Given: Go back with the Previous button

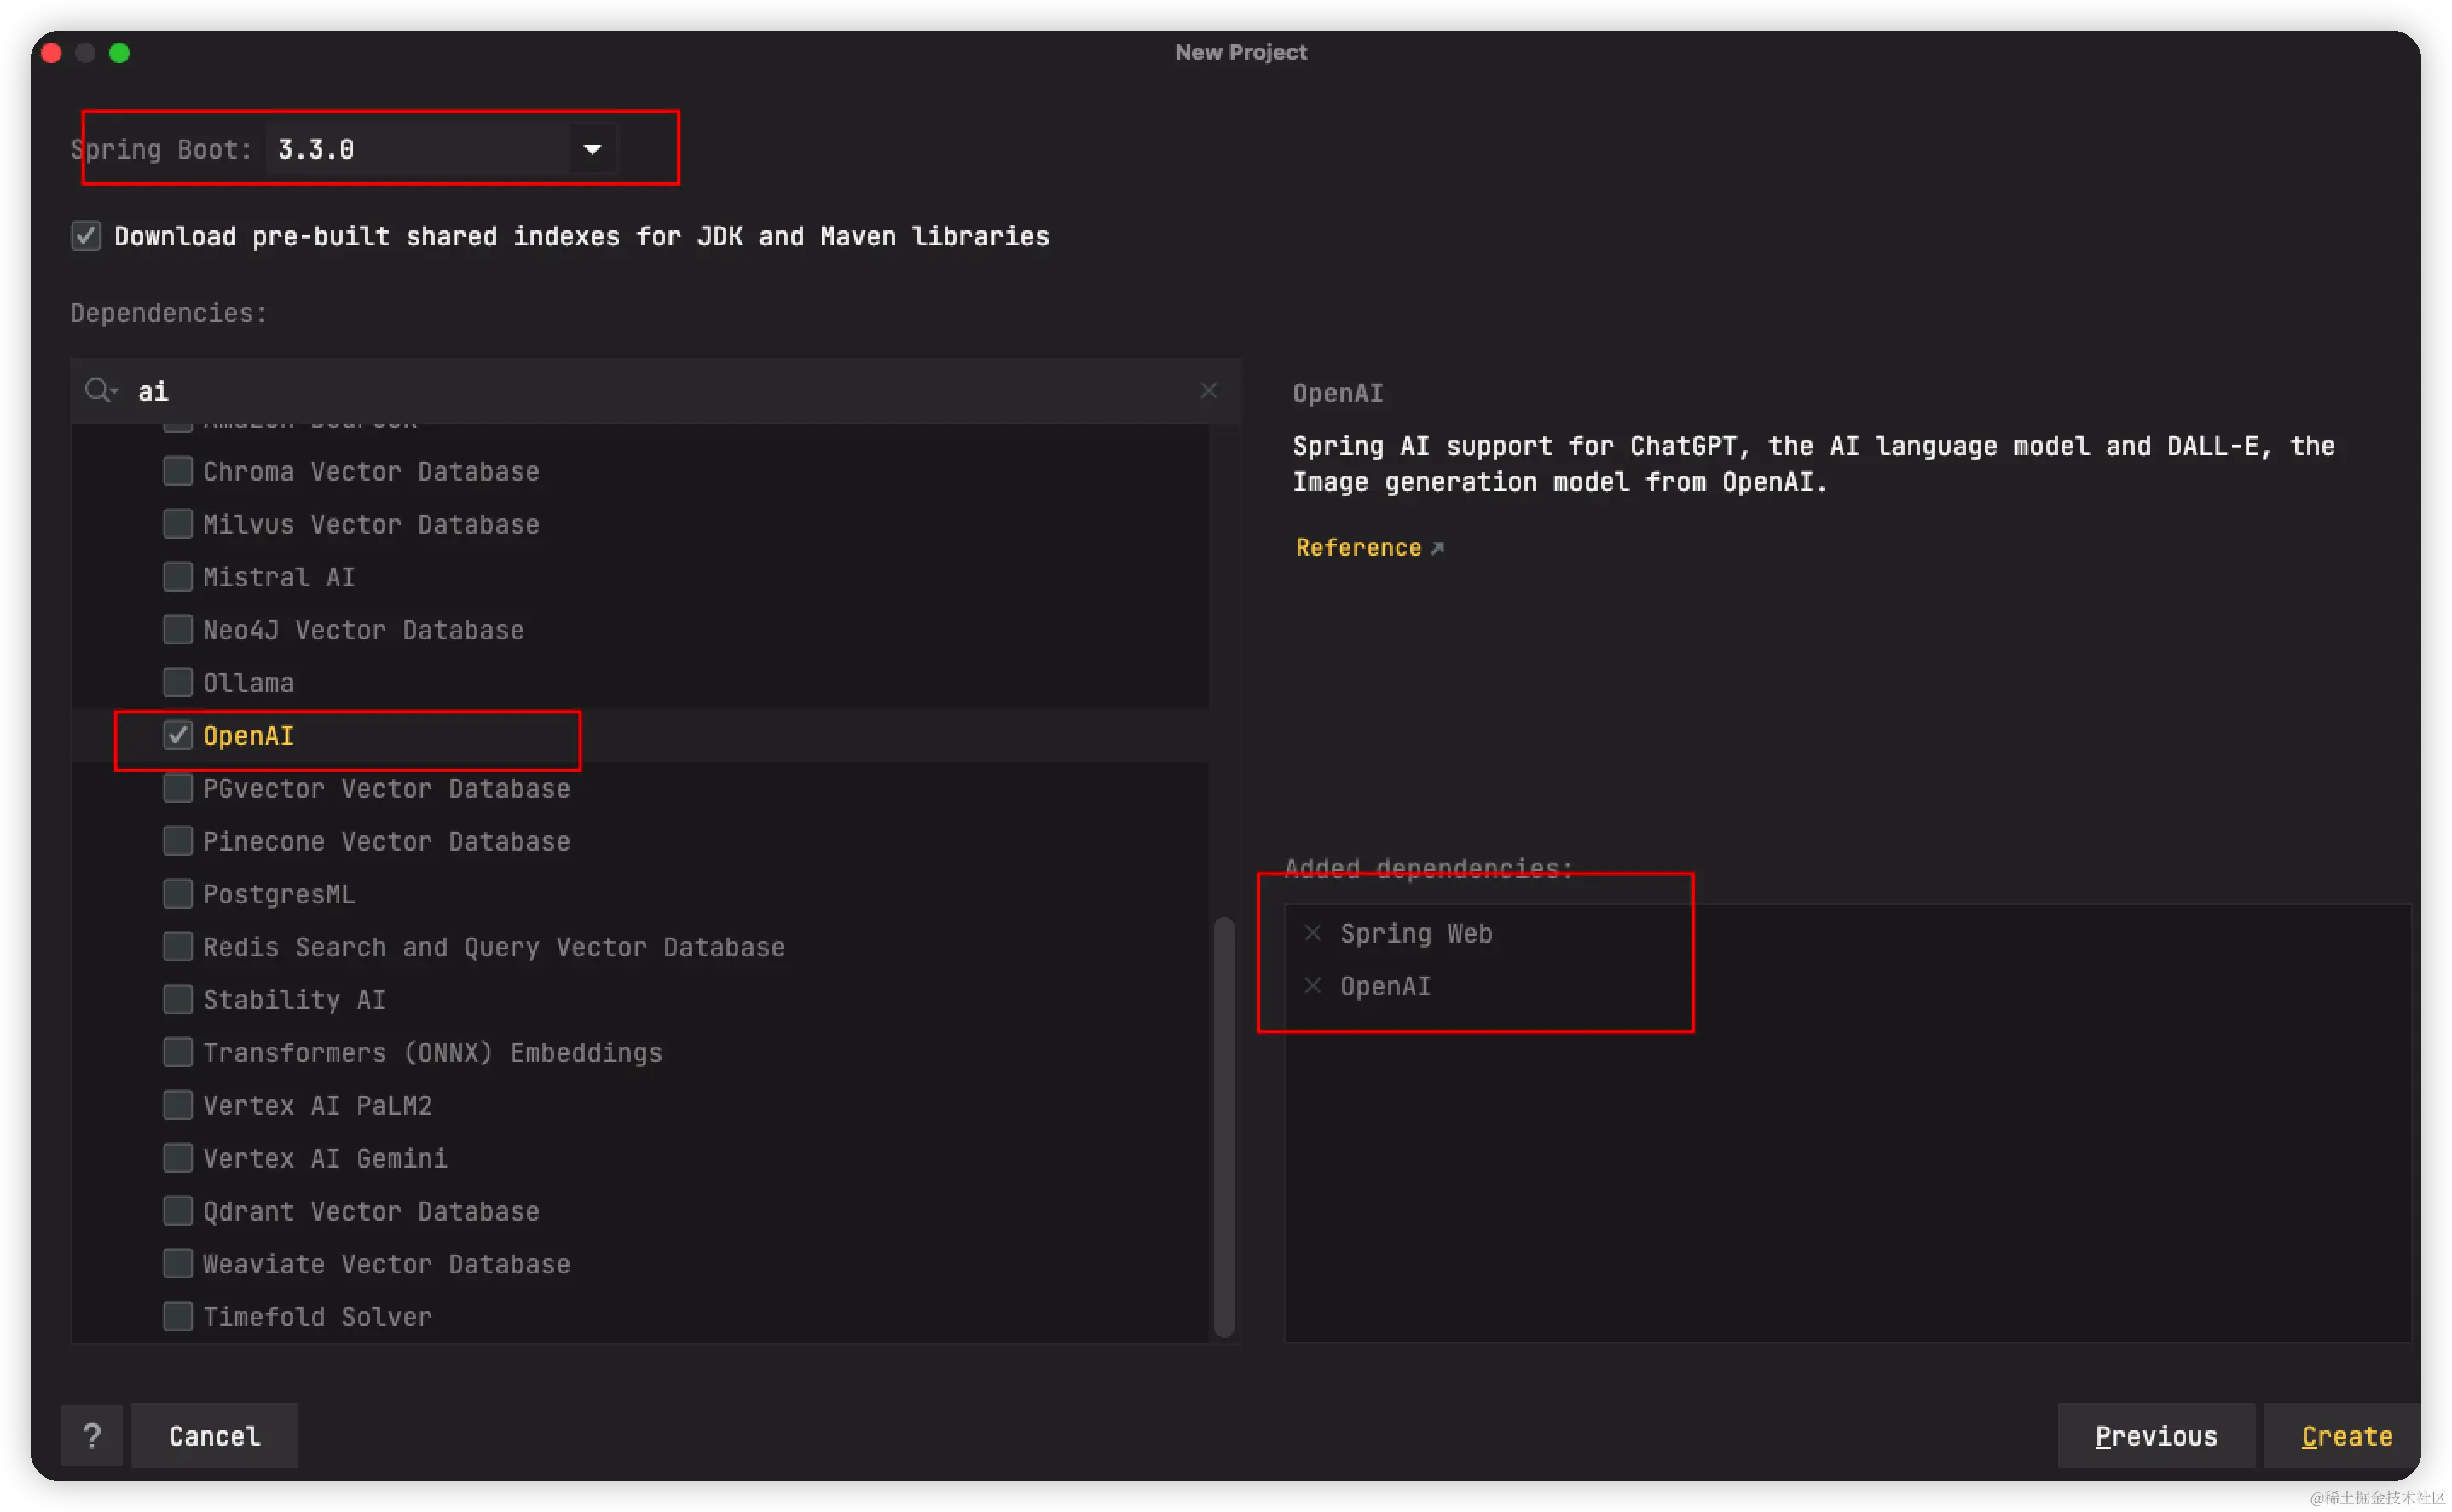Looking at the screenshot, I should 2156,1435.
